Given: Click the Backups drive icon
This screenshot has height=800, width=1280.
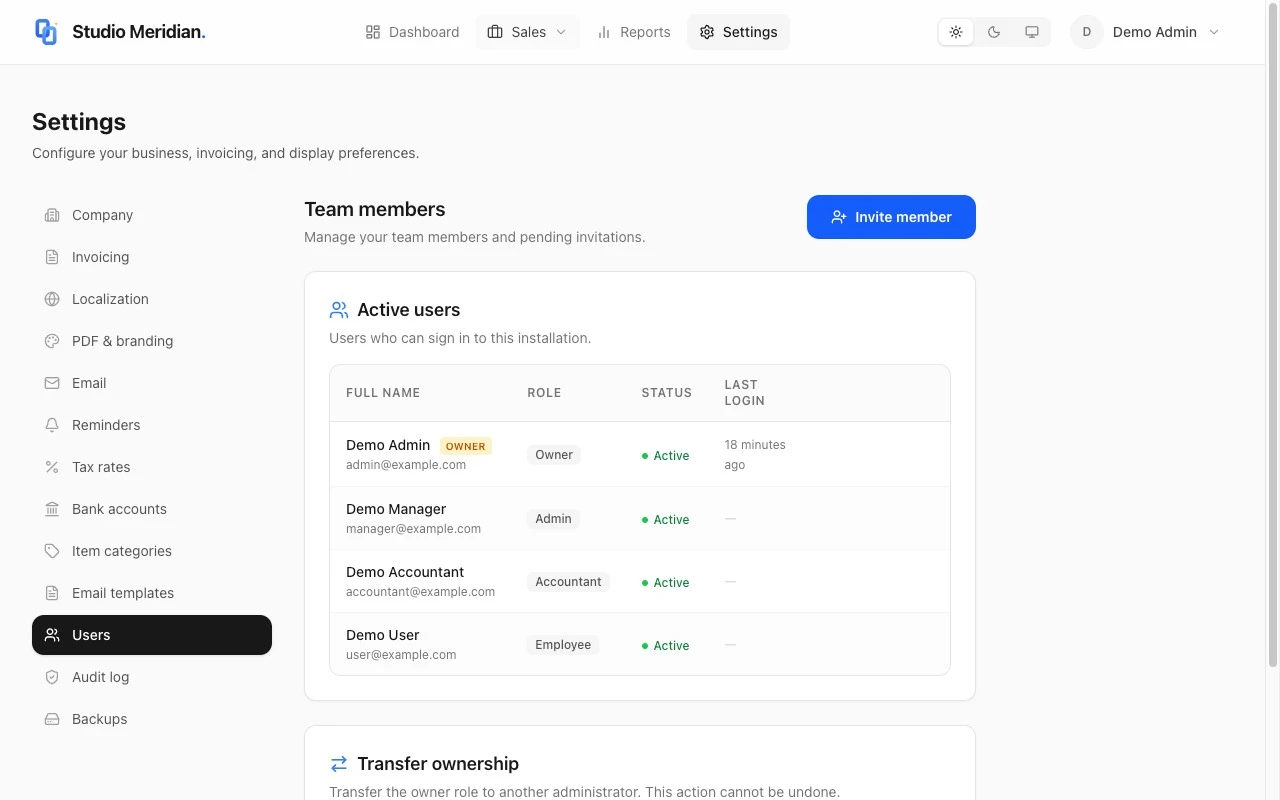Looking at the screenshot, I should pyautogui.click(x=52, y=719).
